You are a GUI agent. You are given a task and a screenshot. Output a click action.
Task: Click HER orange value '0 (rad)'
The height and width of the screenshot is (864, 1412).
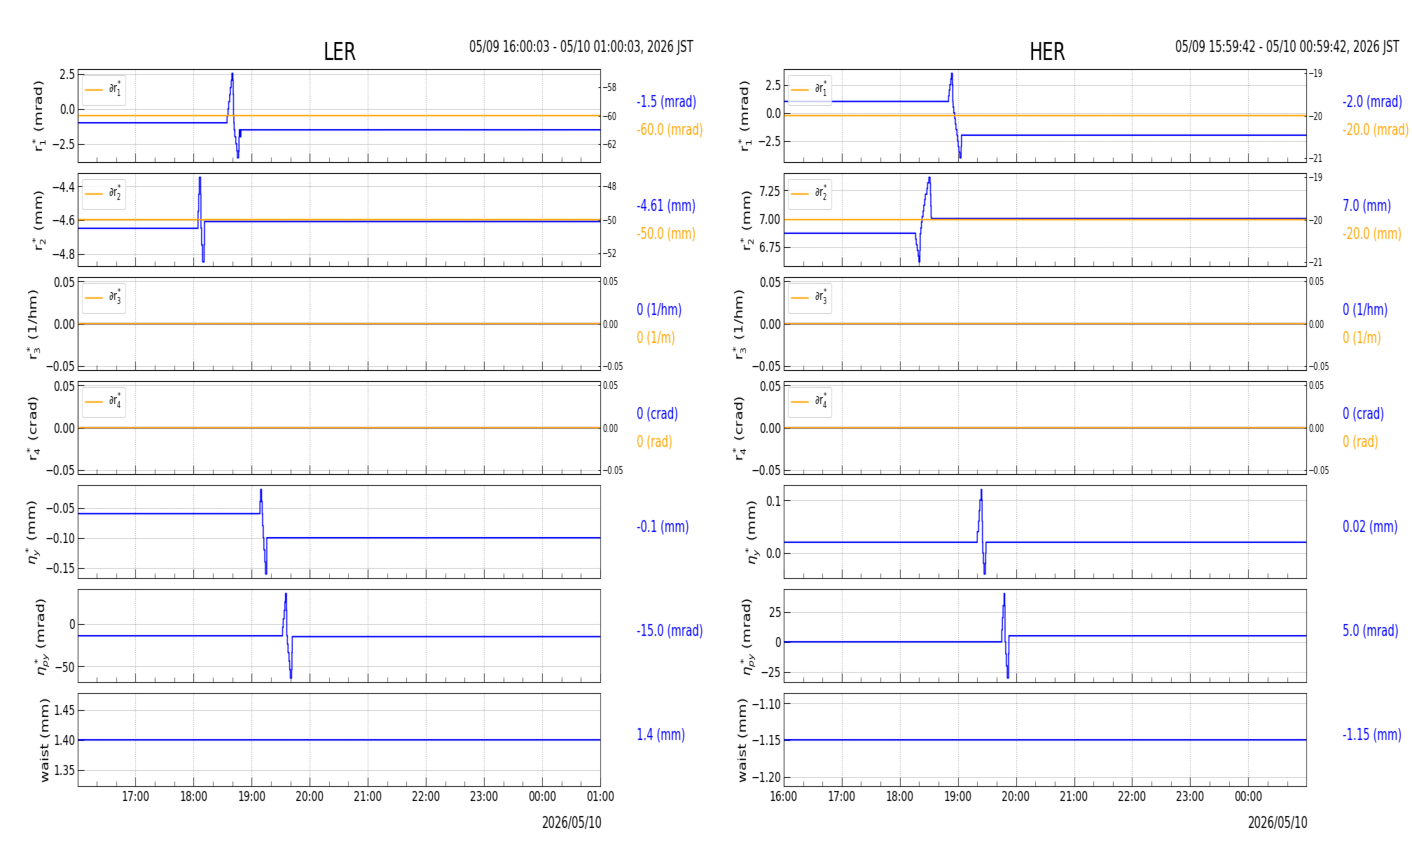pyautogui.click(x=1360, y=442)
